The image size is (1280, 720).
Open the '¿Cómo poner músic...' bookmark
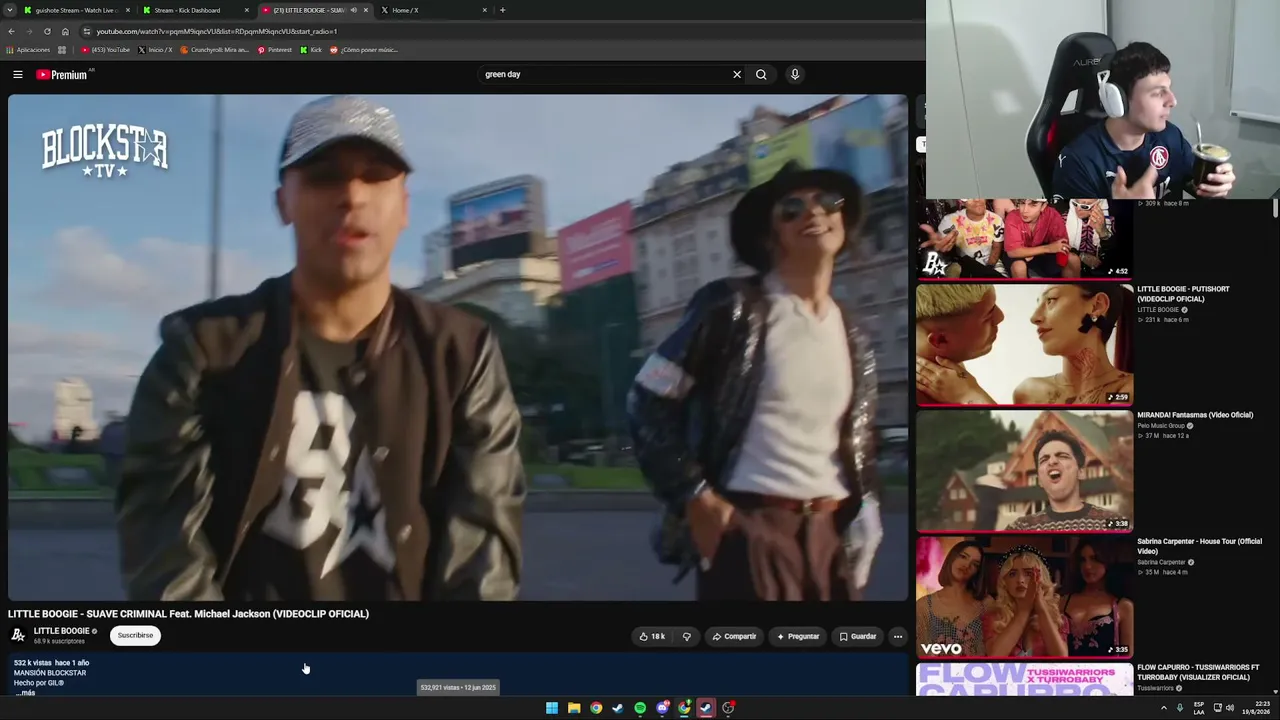(364, 50)
